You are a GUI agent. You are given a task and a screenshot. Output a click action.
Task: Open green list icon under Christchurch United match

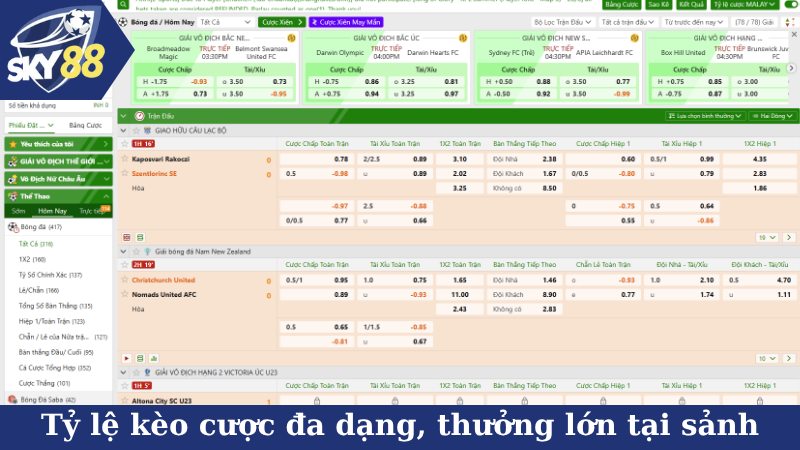coord(140,358)
